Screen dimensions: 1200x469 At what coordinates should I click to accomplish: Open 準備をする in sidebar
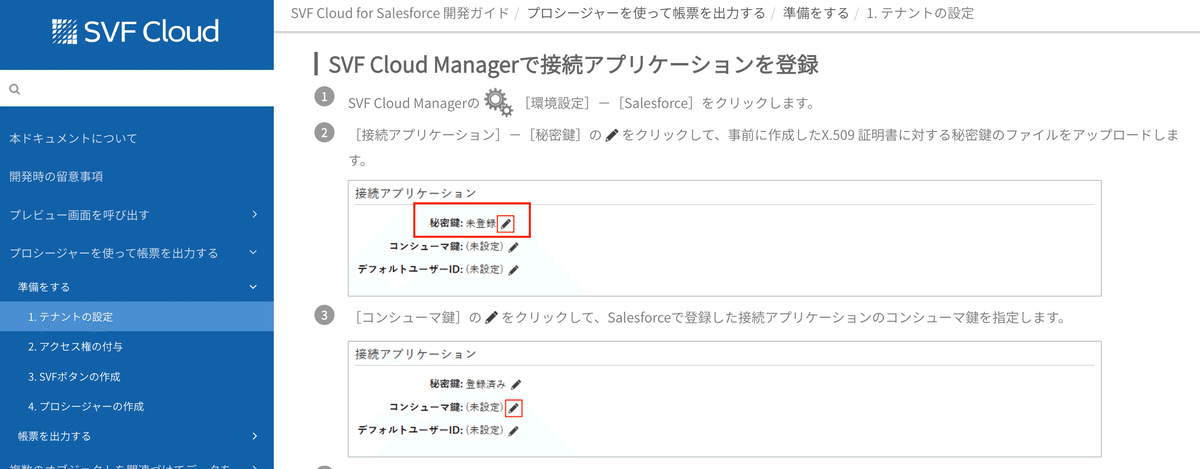[44, 287]
